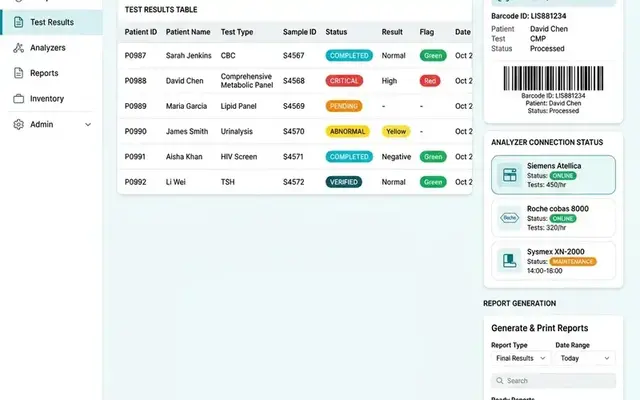Click COMPLETED status badge for Aisha Khan
Image resolution: width=640 pixels, height=400 pixels.
[x=349, y=157]
